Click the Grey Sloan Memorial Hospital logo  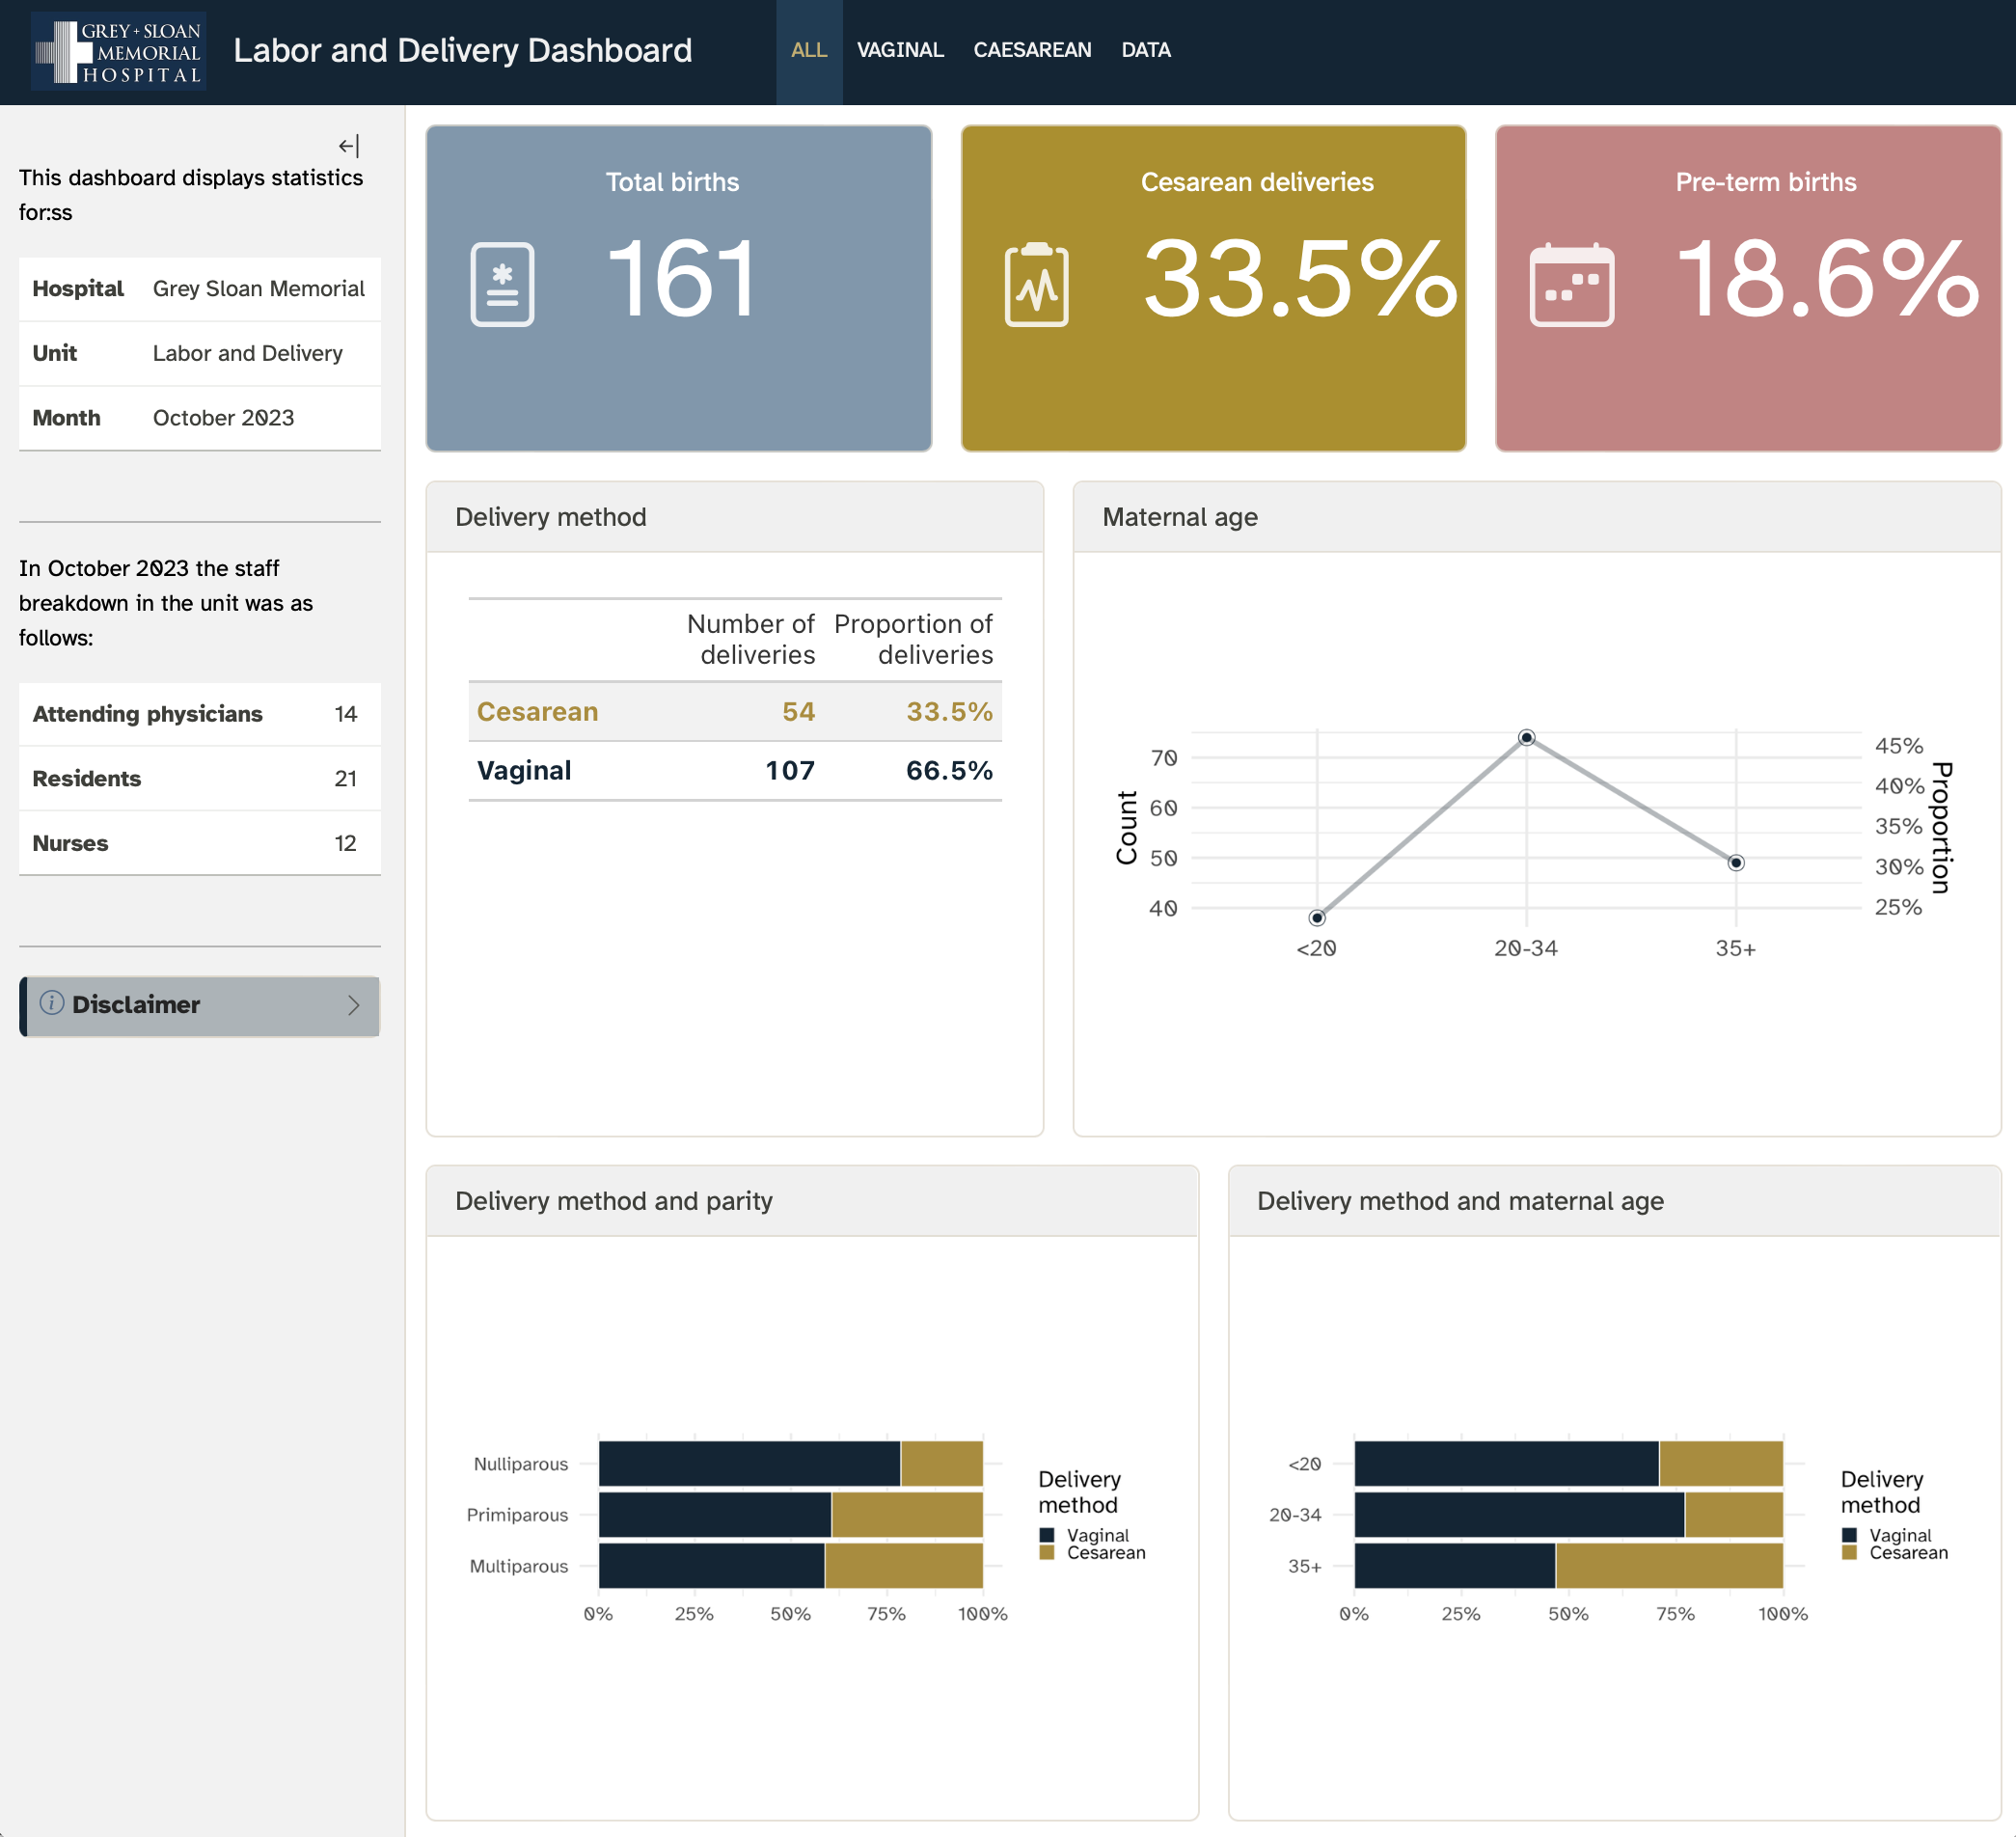118,51
